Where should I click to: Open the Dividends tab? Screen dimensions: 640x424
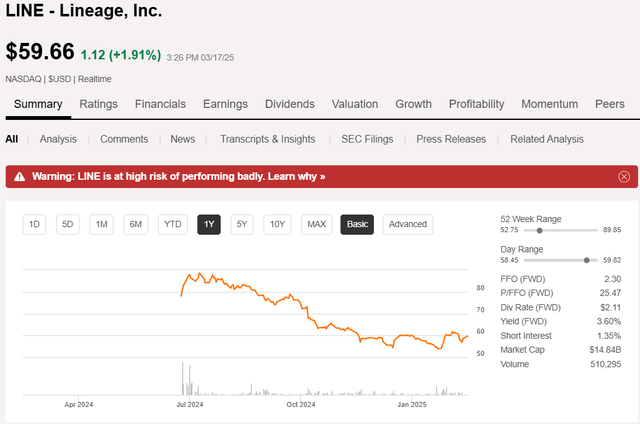(x=290, y=104)
